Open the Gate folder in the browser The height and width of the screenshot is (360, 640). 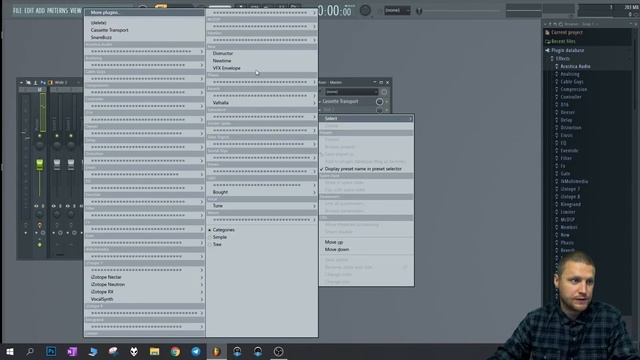coord(565,173)
